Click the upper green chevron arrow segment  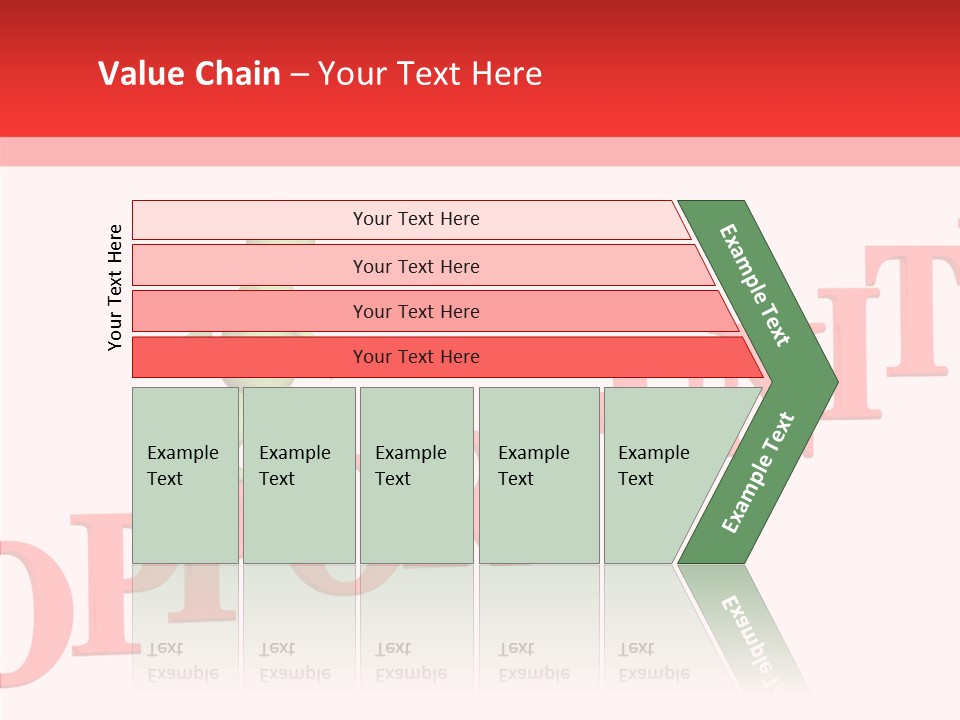(x=757, y=285)
